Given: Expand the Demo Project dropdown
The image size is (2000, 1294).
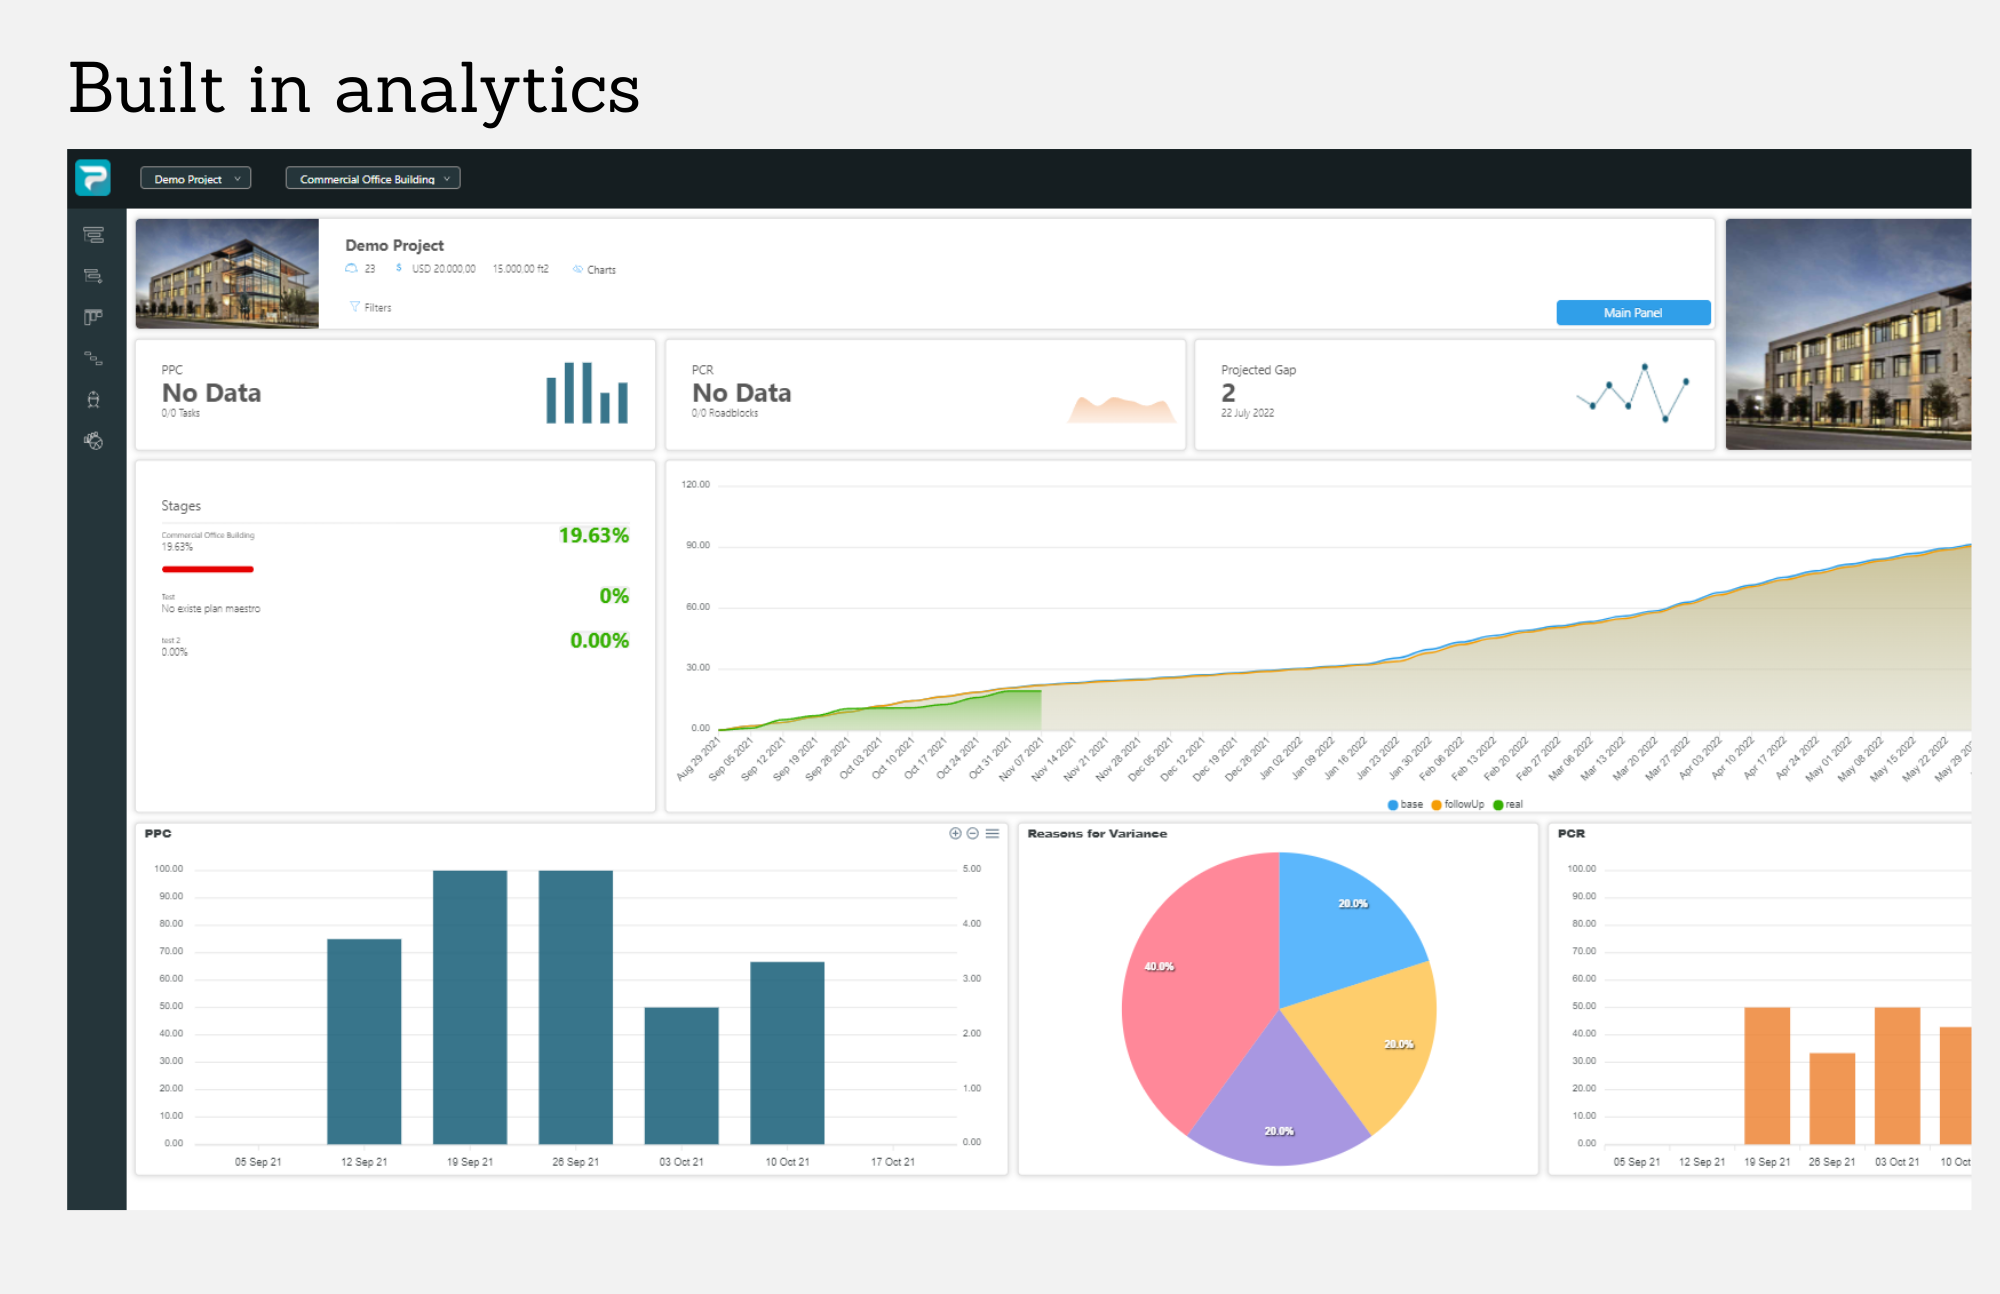Looking at the screenshot, I should pyautogui.click(x=196, y=179).
